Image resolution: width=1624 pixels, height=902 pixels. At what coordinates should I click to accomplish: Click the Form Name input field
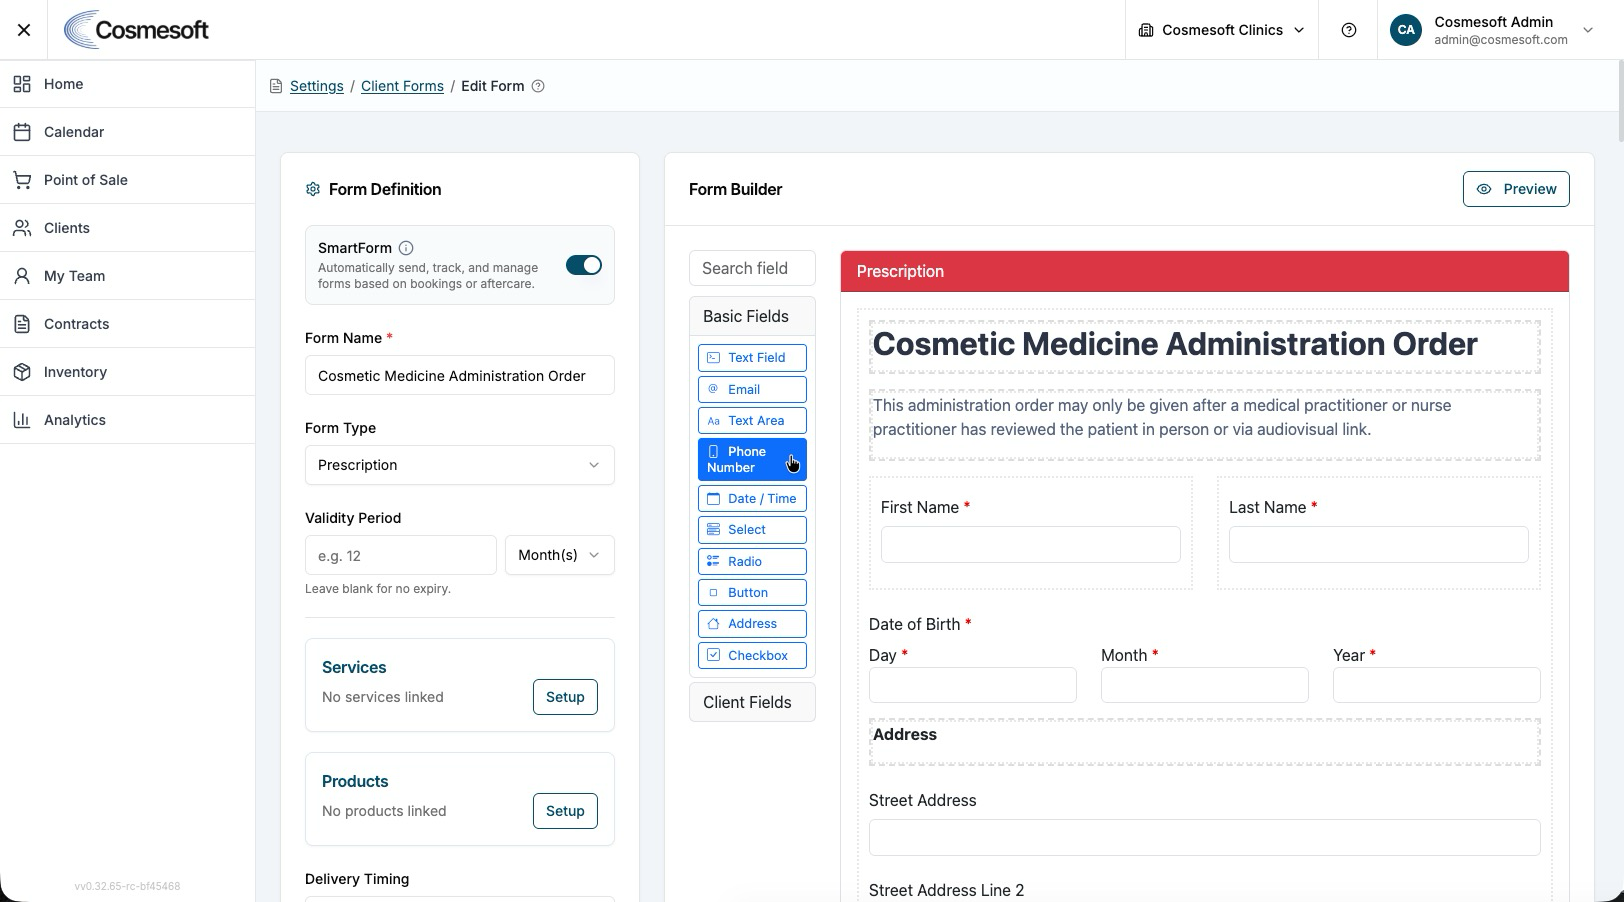point(460,376)
